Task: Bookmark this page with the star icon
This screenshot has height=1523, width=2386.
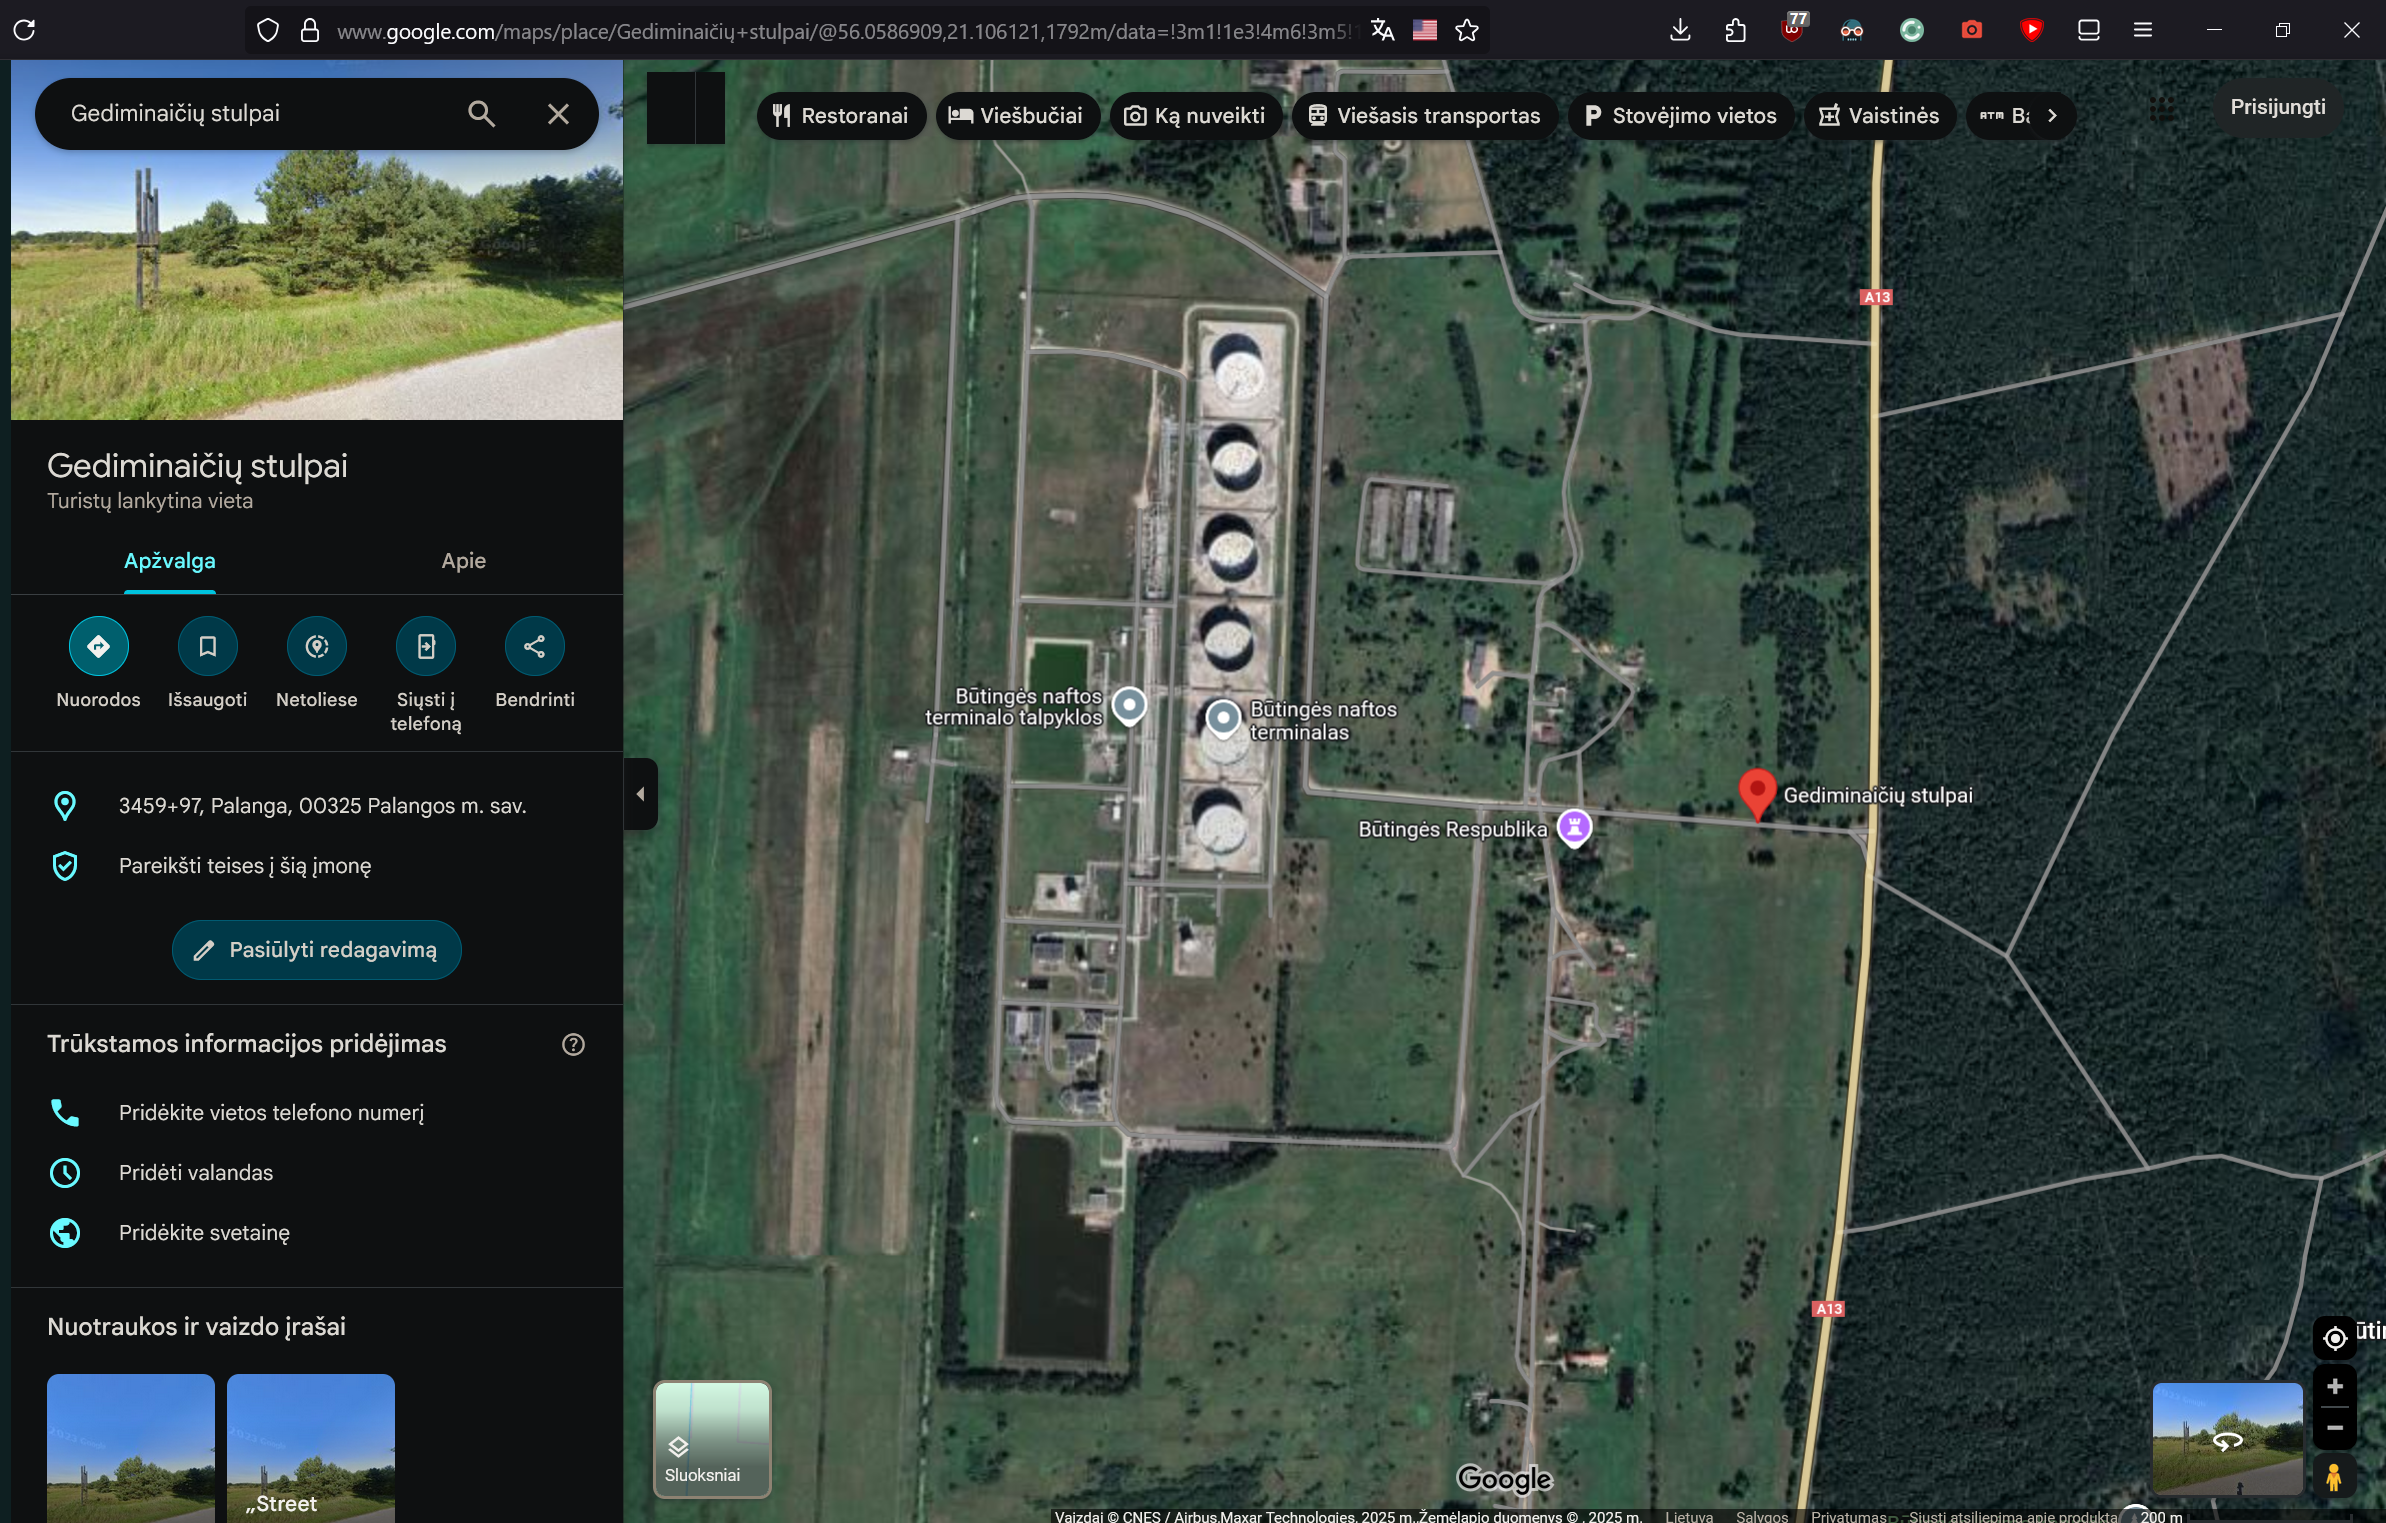Action: (1467, 31)
